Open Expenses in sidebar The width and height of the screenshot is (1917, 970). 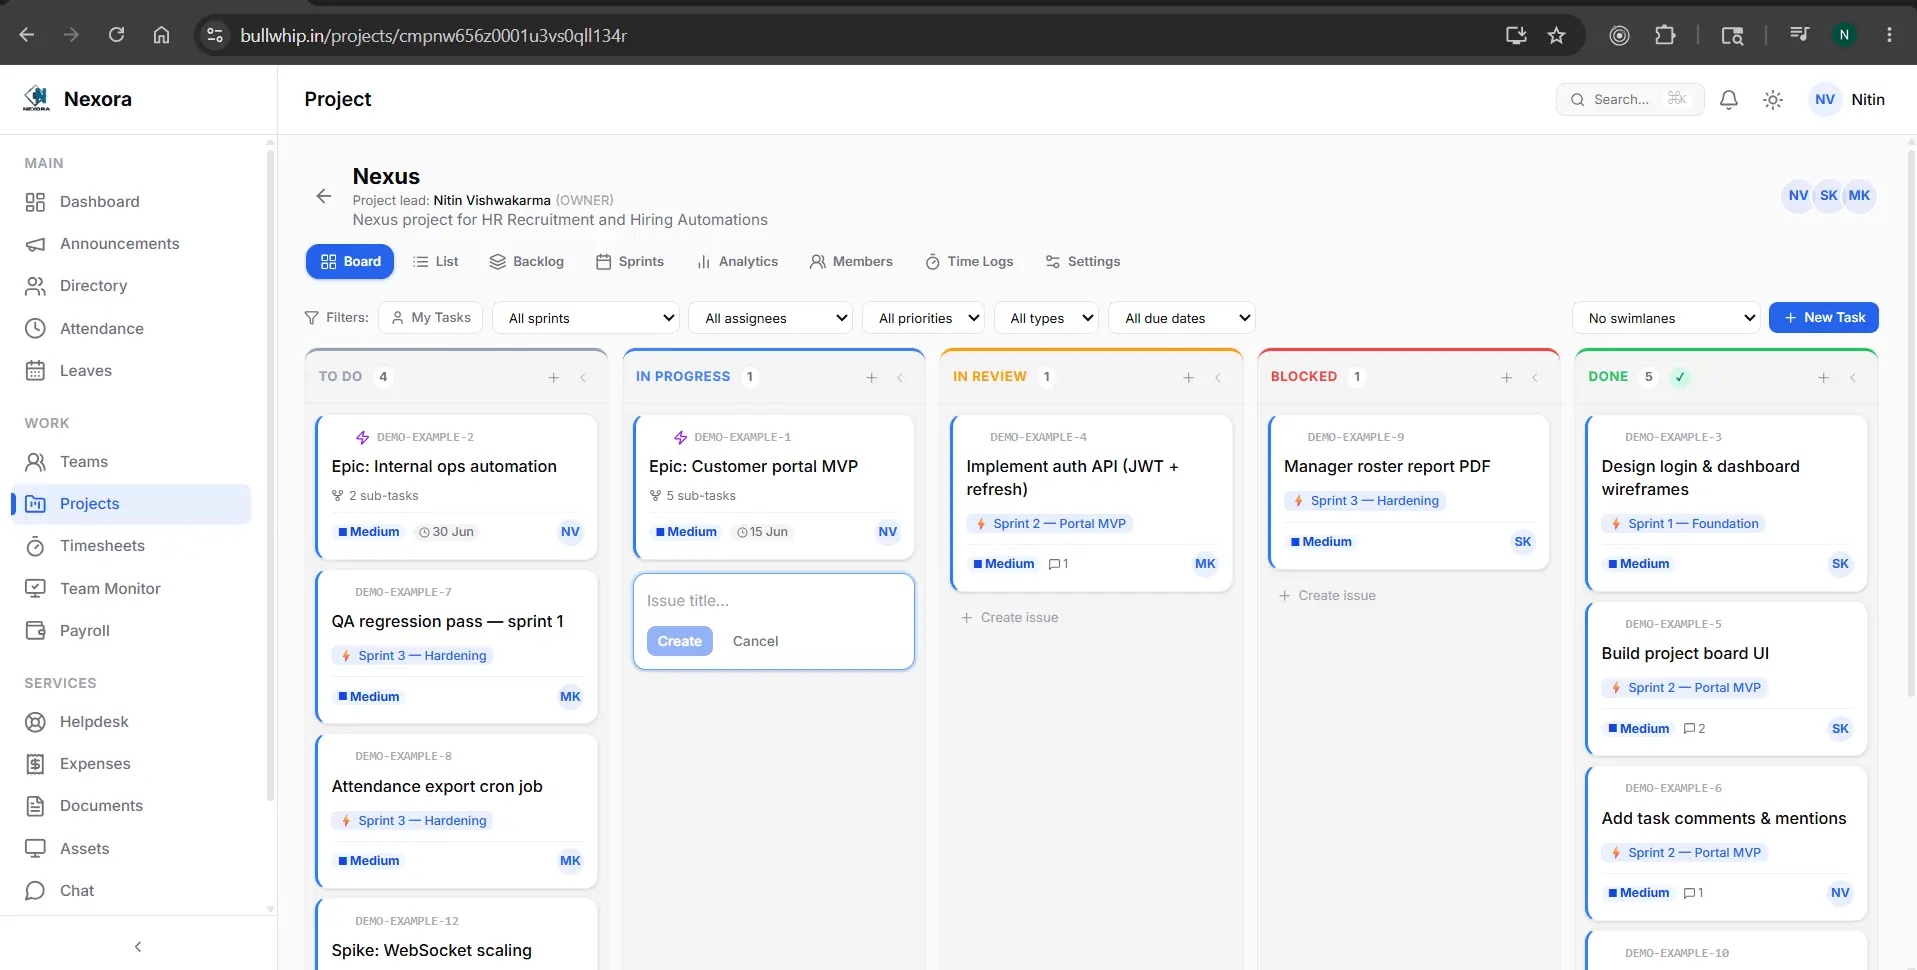131,764
